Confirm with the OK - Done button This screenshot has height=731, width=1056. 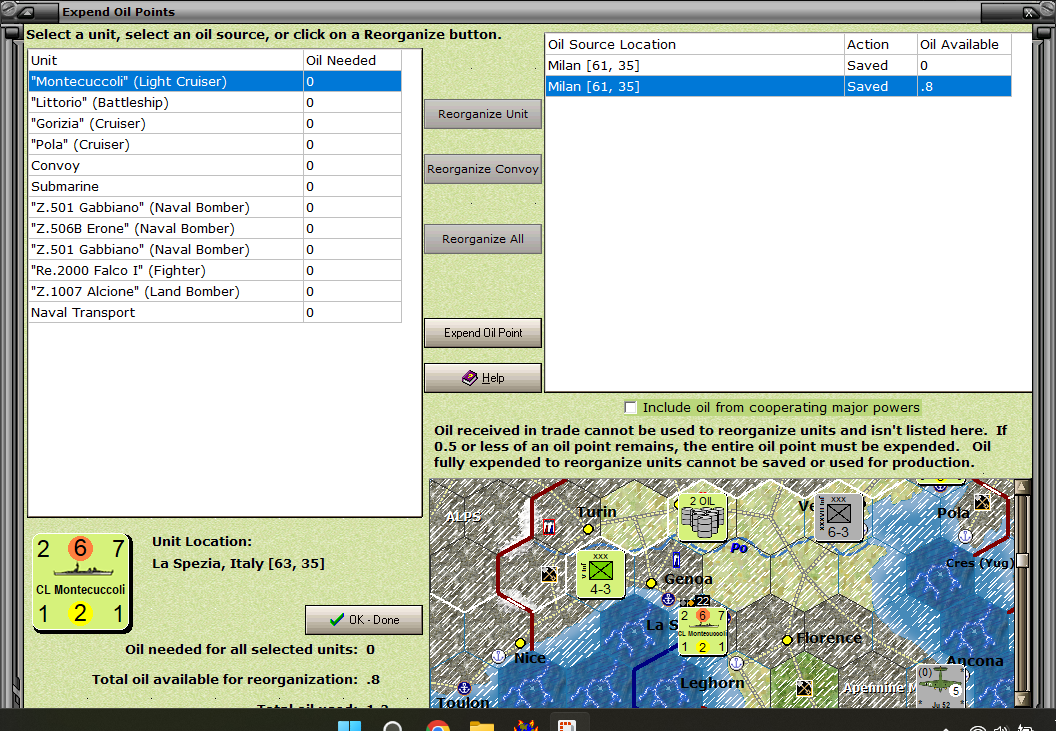point(364,620)
